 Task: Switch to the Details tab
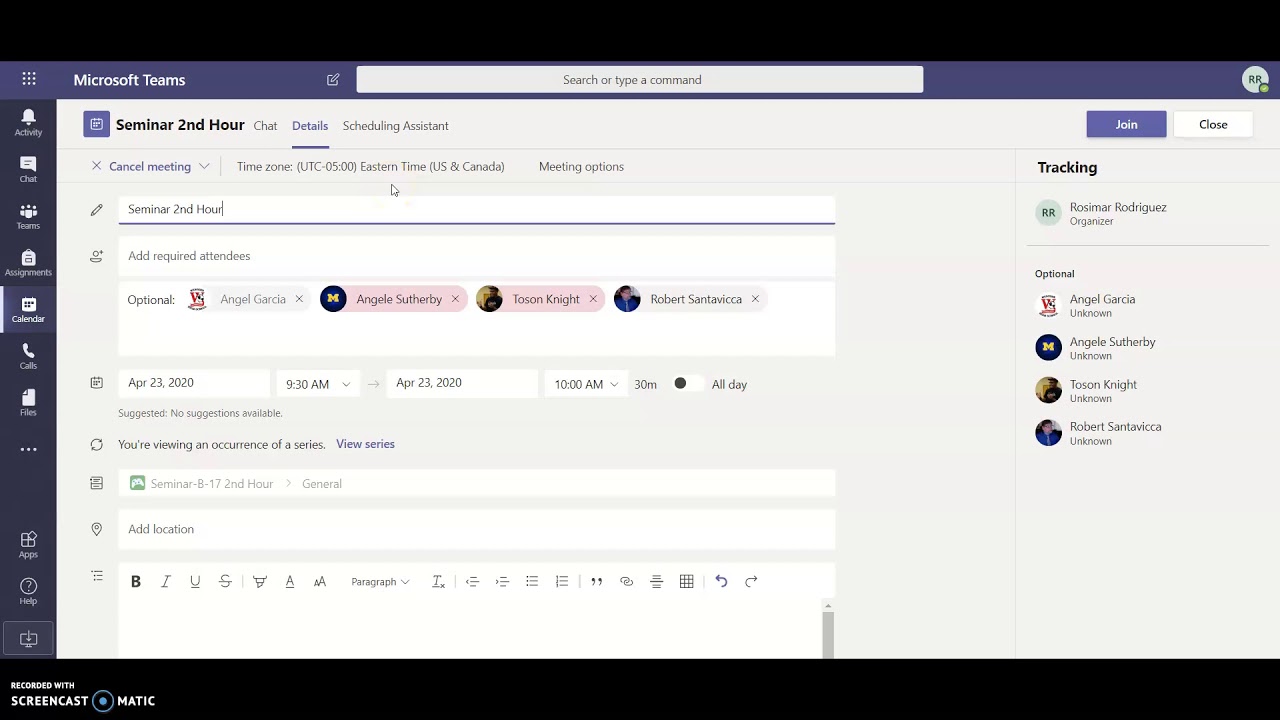(x=310, y=126)
